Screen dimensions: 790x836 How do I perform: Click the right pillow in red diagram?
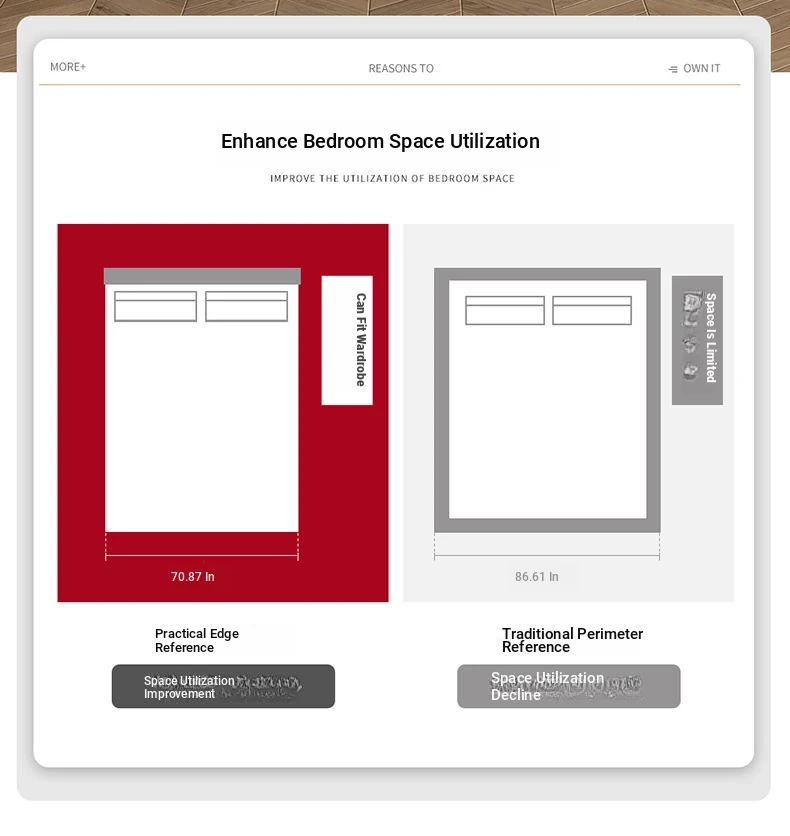click(x=246, y=306)
